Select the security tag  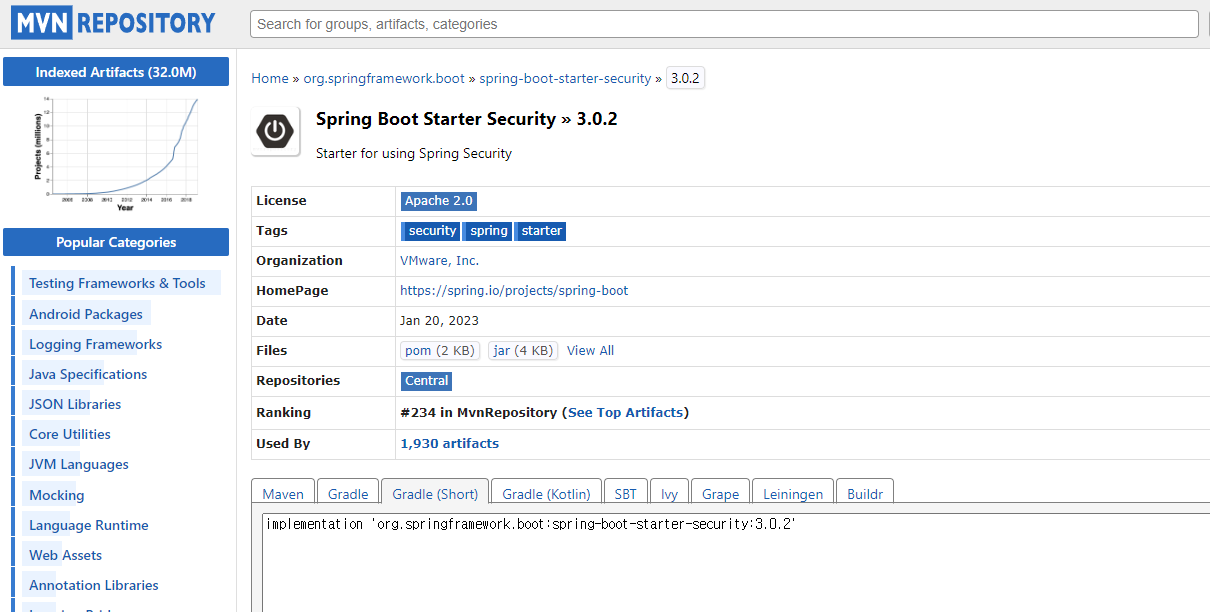[432, 231]
